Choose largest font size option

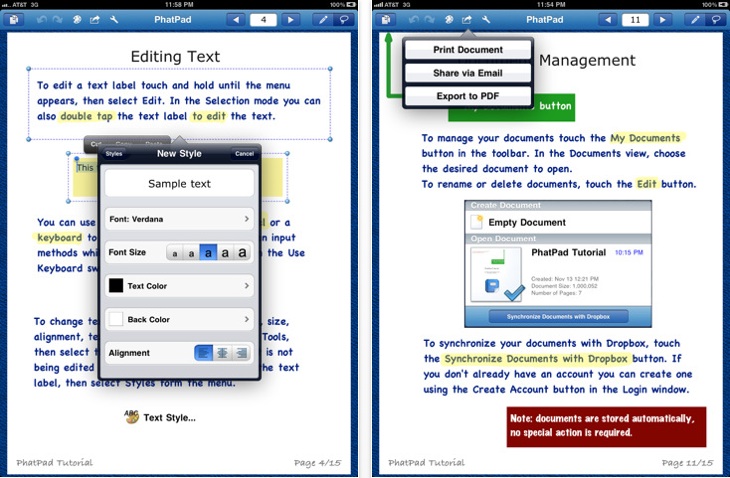[242, 253]
